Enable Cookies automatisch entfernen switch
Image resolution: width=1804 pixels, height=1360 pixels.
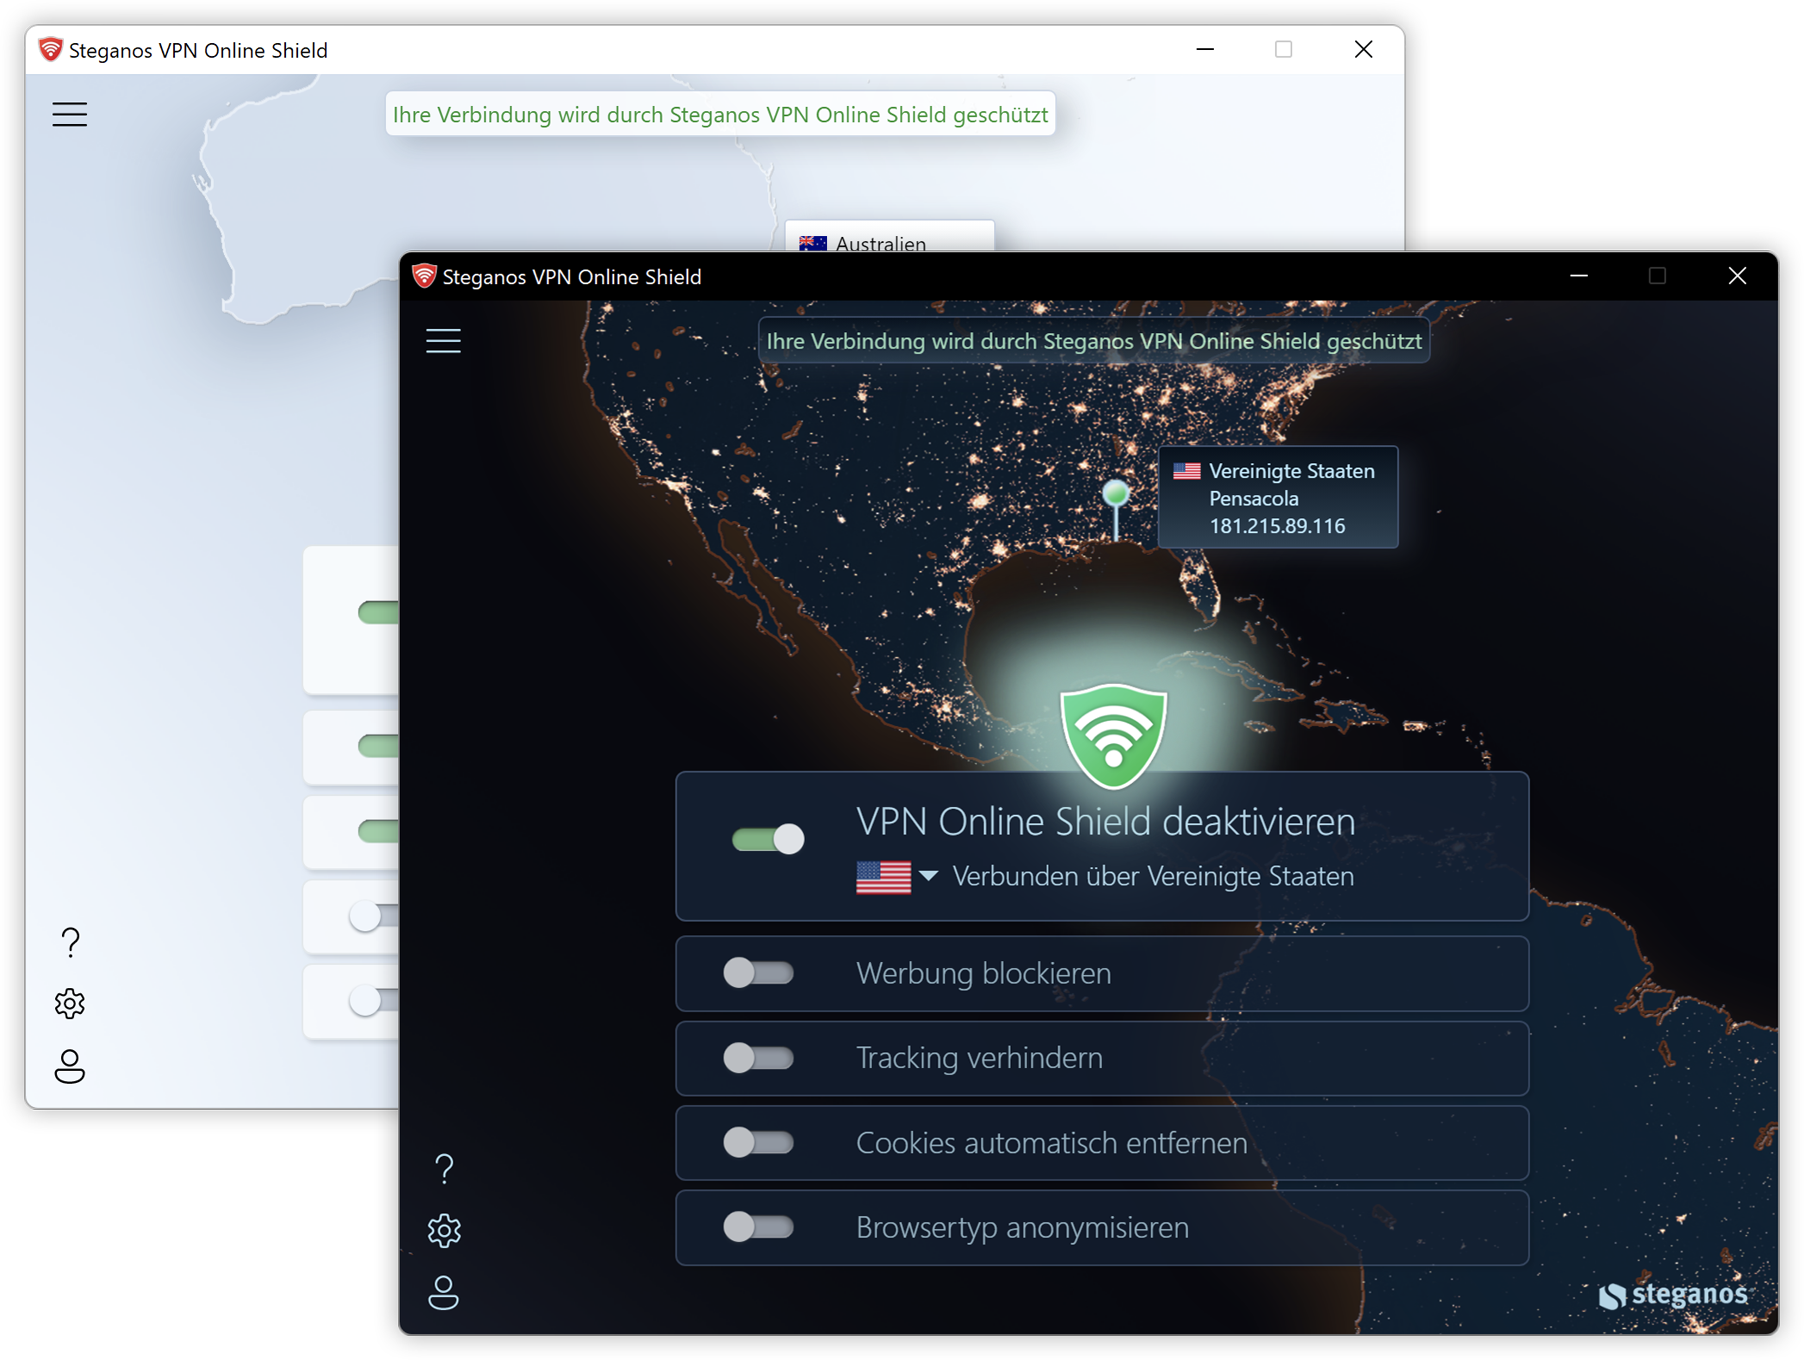[759, 1142]
